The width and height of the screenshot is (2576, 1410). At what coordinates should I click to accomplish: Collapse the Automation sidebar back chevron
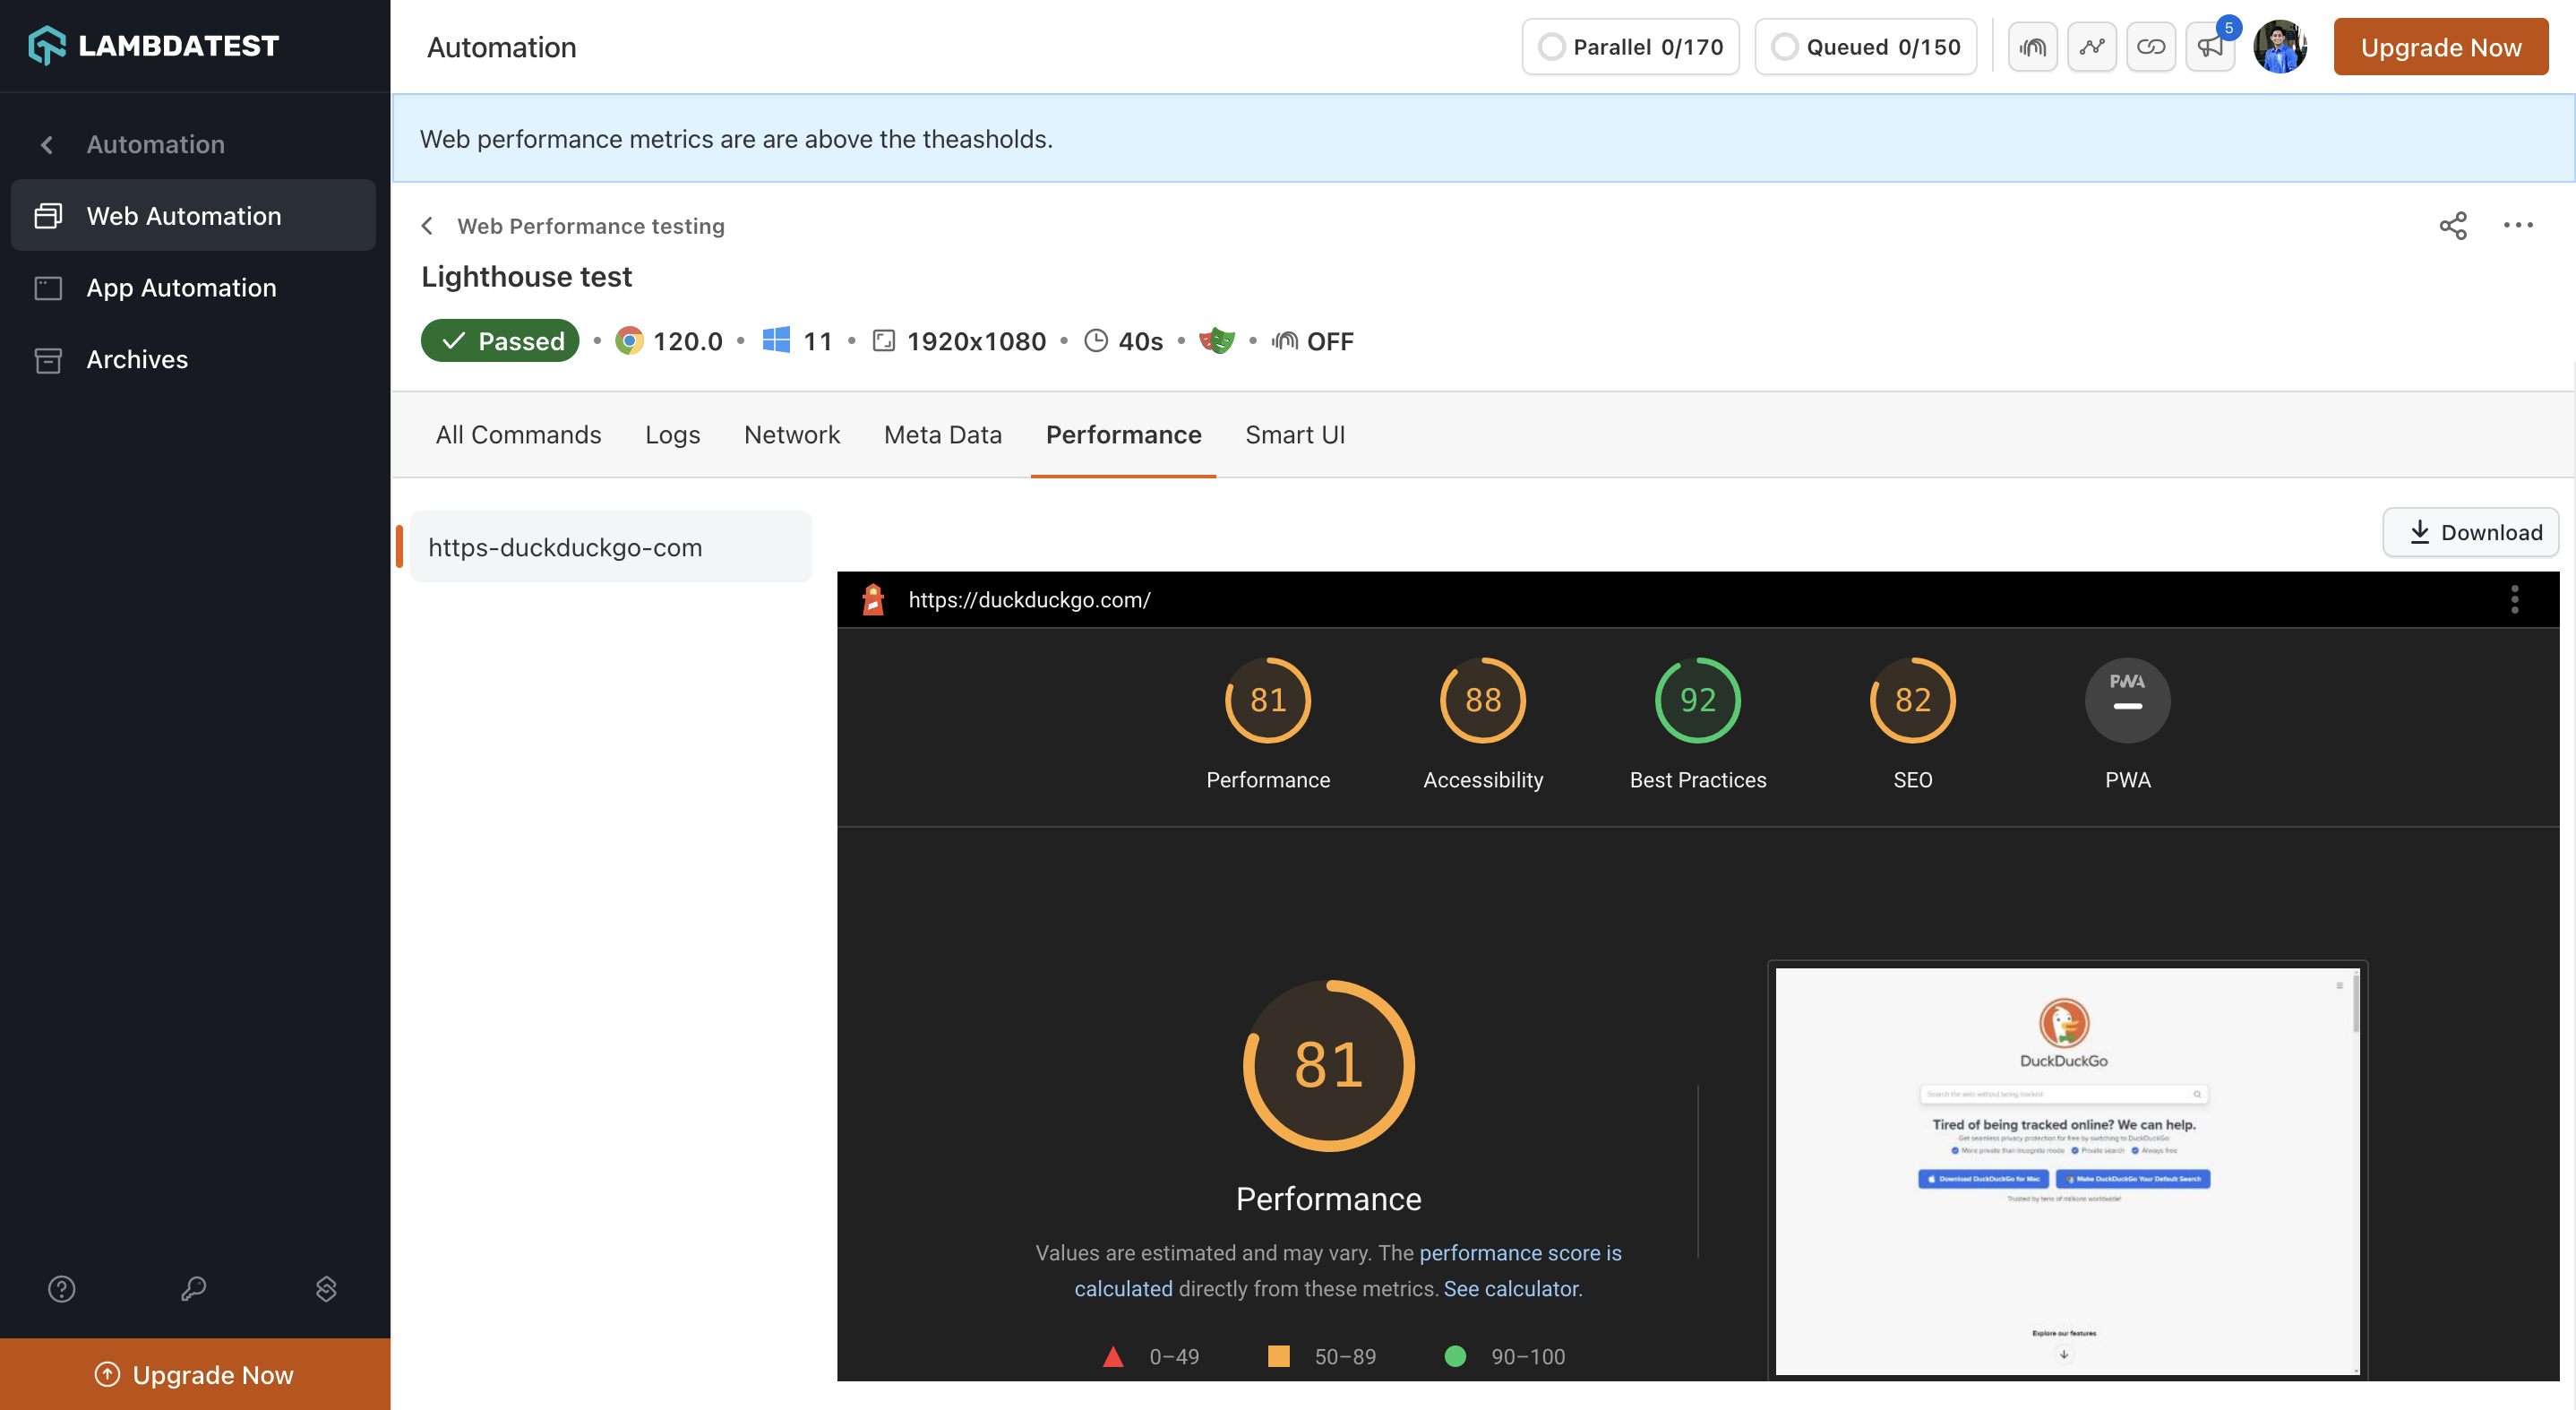pos(47,145)
